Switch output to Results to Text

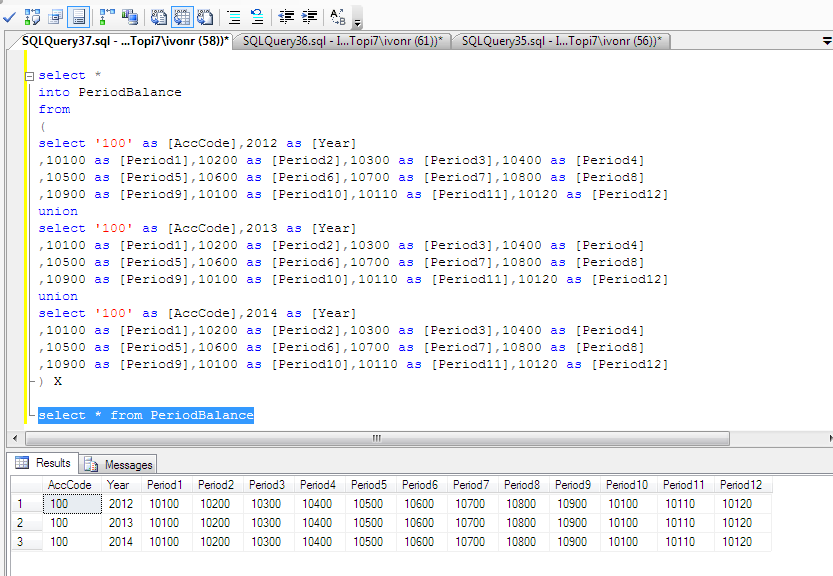pos(158,17)
